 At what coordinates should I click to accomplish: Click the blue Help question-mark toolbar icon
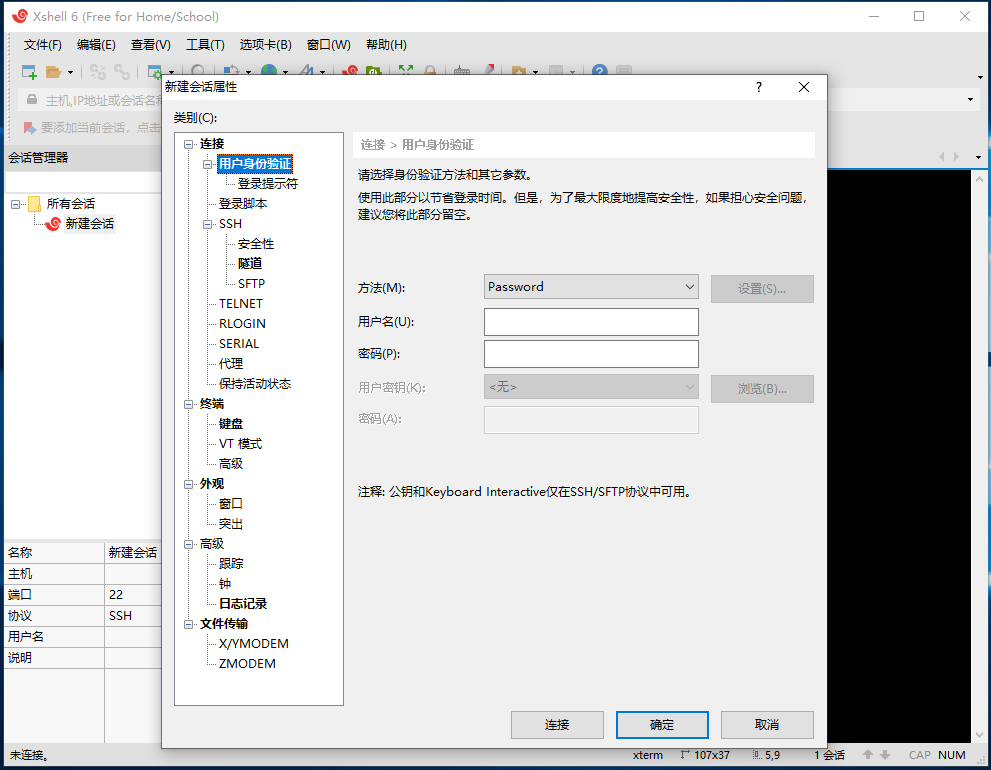(x=599, y=71)
